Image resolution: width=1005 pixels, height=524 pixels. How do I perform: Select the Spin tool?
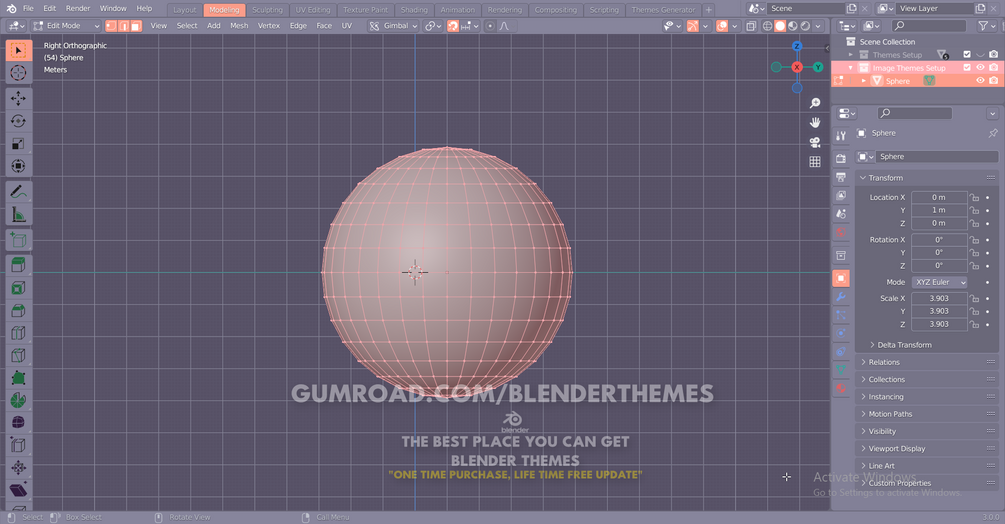click(x=19, y=400)
